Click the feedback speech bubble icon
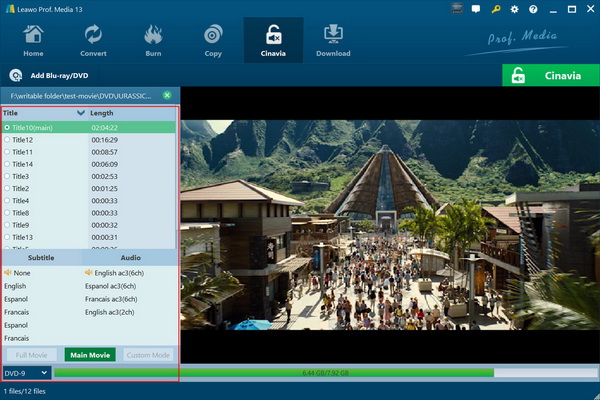The width and height of the screenshot is (600, 400). point(476,9)
